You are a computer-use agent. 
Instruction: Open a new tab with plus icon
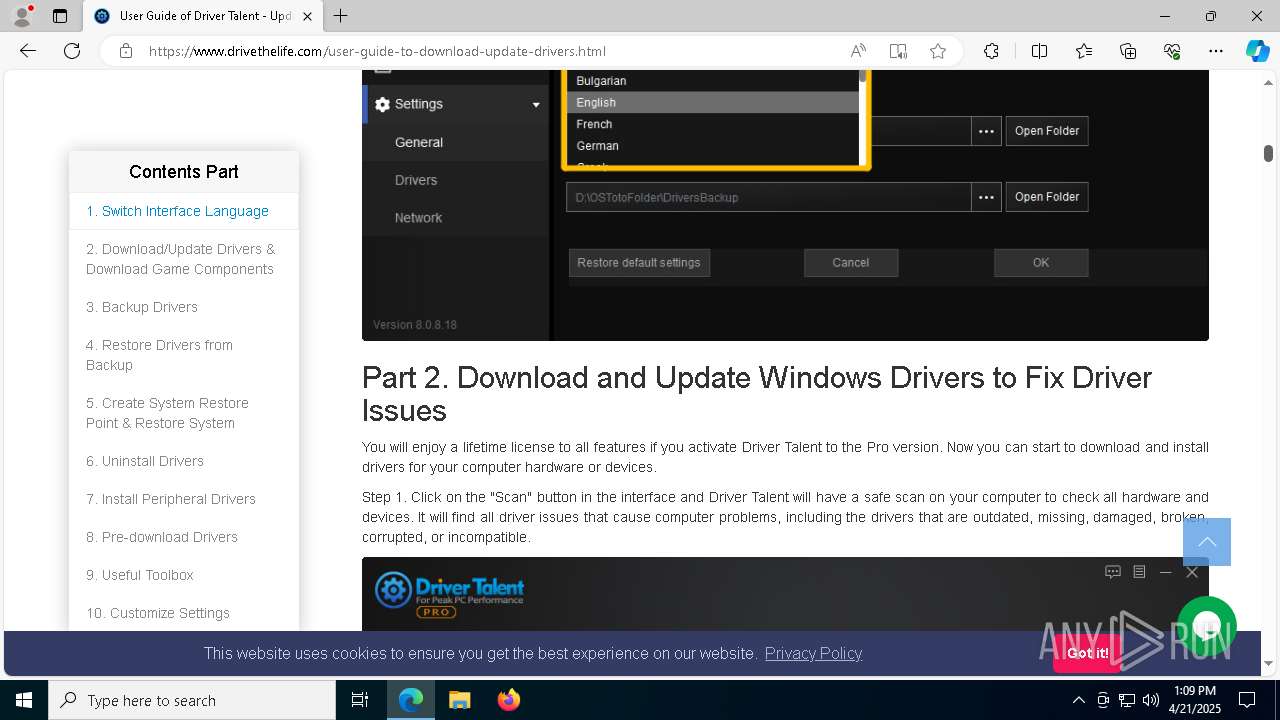[x=341, y=16]
